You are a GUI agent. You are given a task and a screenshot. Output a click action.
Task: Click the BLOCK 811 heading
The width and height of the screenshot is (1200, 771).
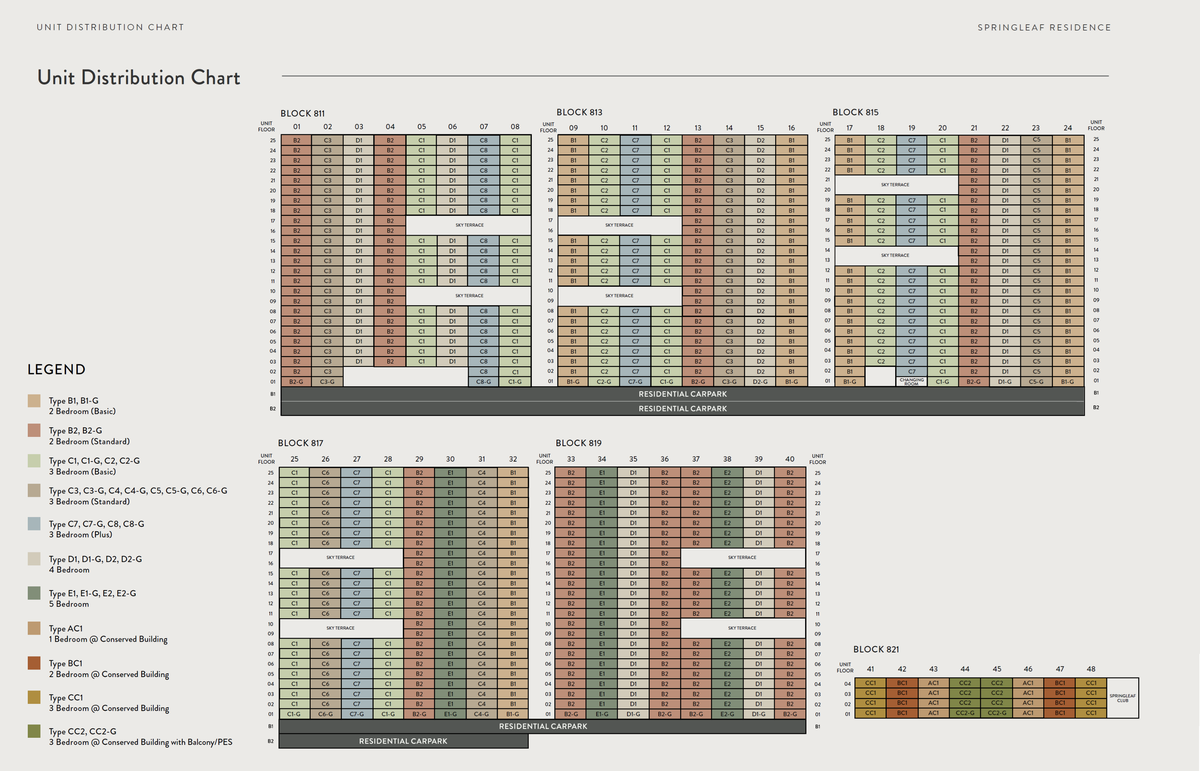(x=302, y=113)
